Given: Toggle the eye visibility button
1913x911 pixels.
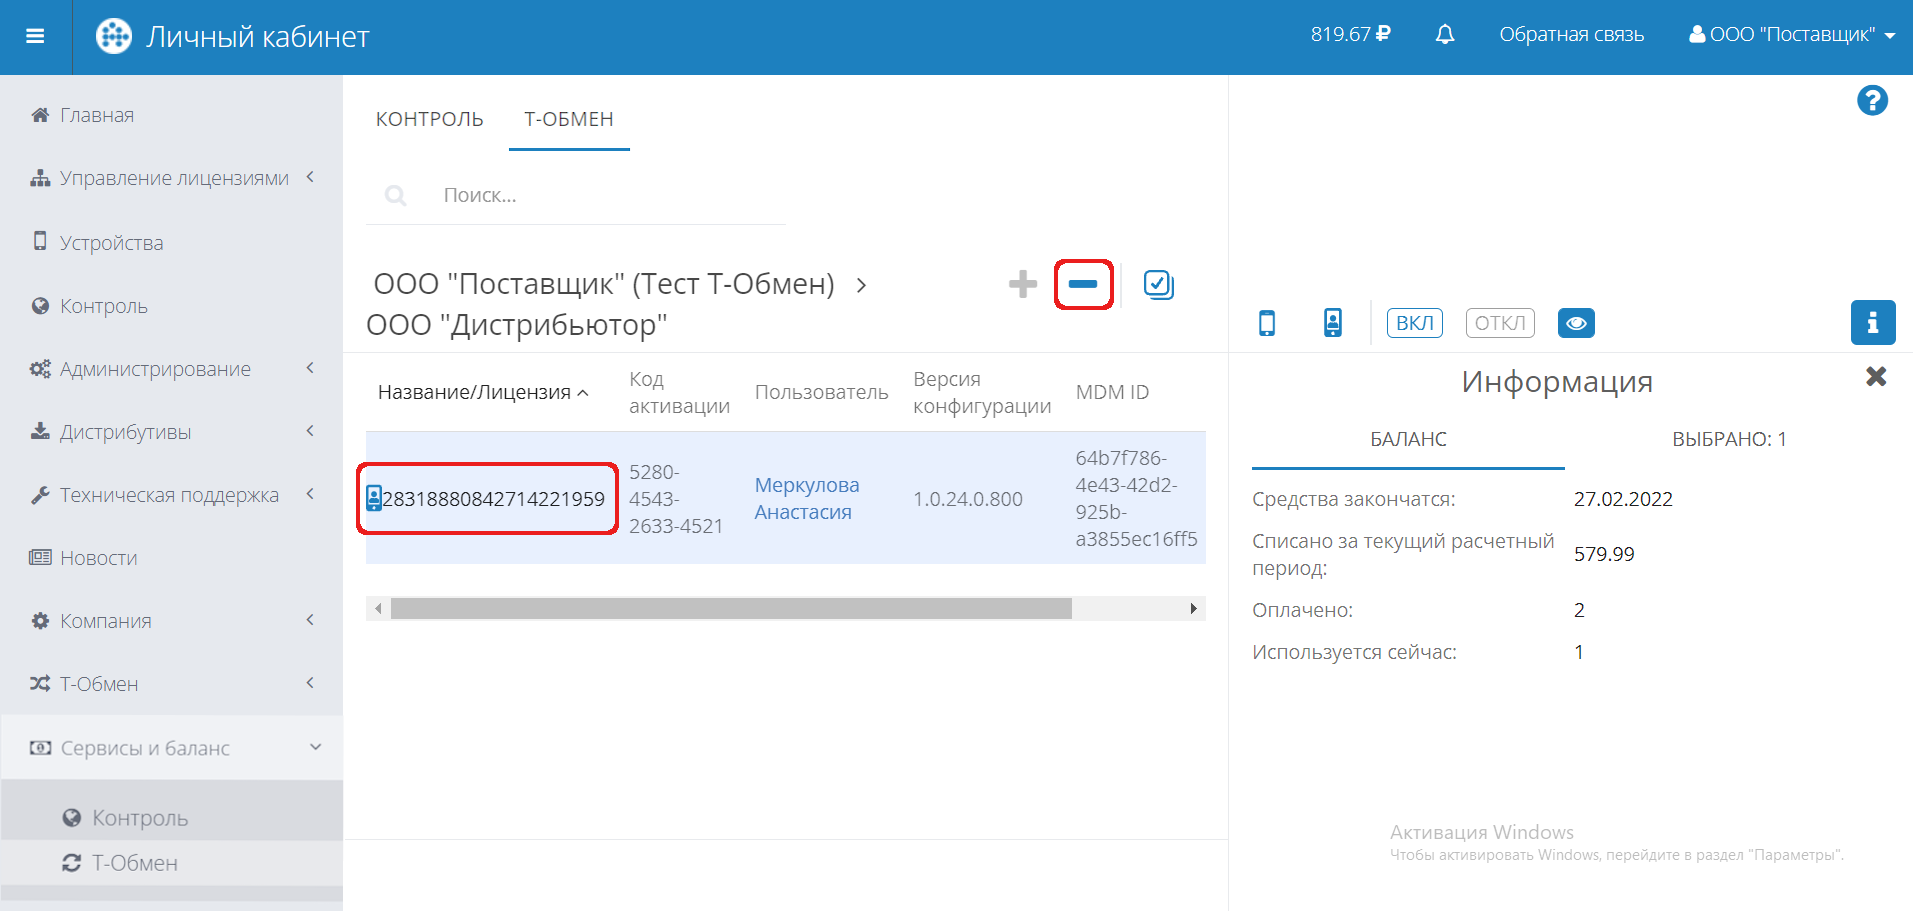Looking at the screenshot, I should click(1576, 323).
